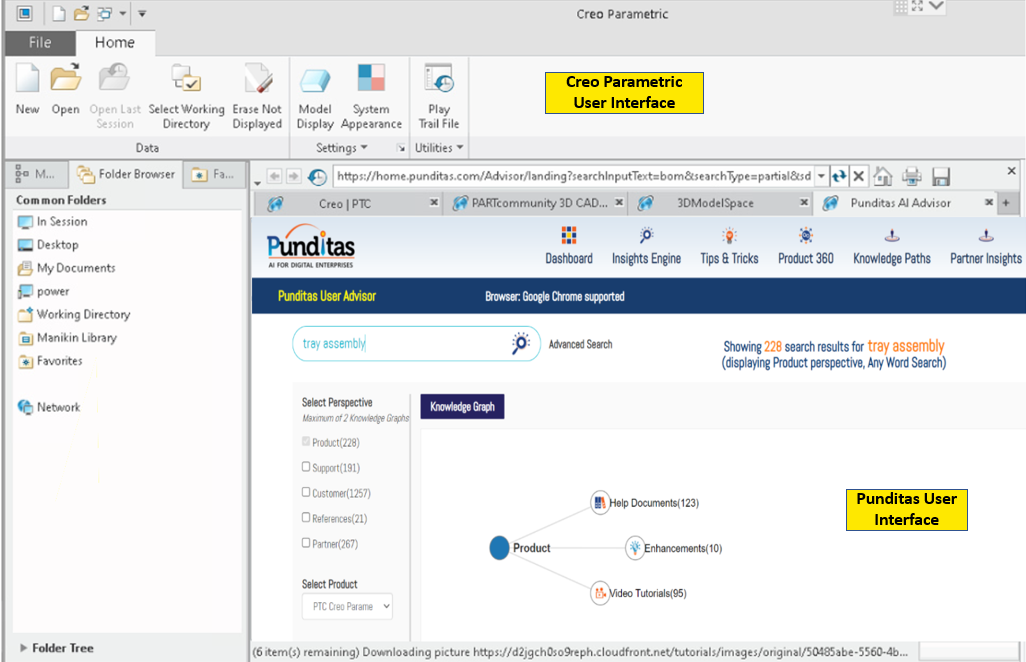Image resolution: width=1026 pixels, height=662 pixels.
Task: Enable the References(21) perspective checkbox
Action: coord(306,517)
